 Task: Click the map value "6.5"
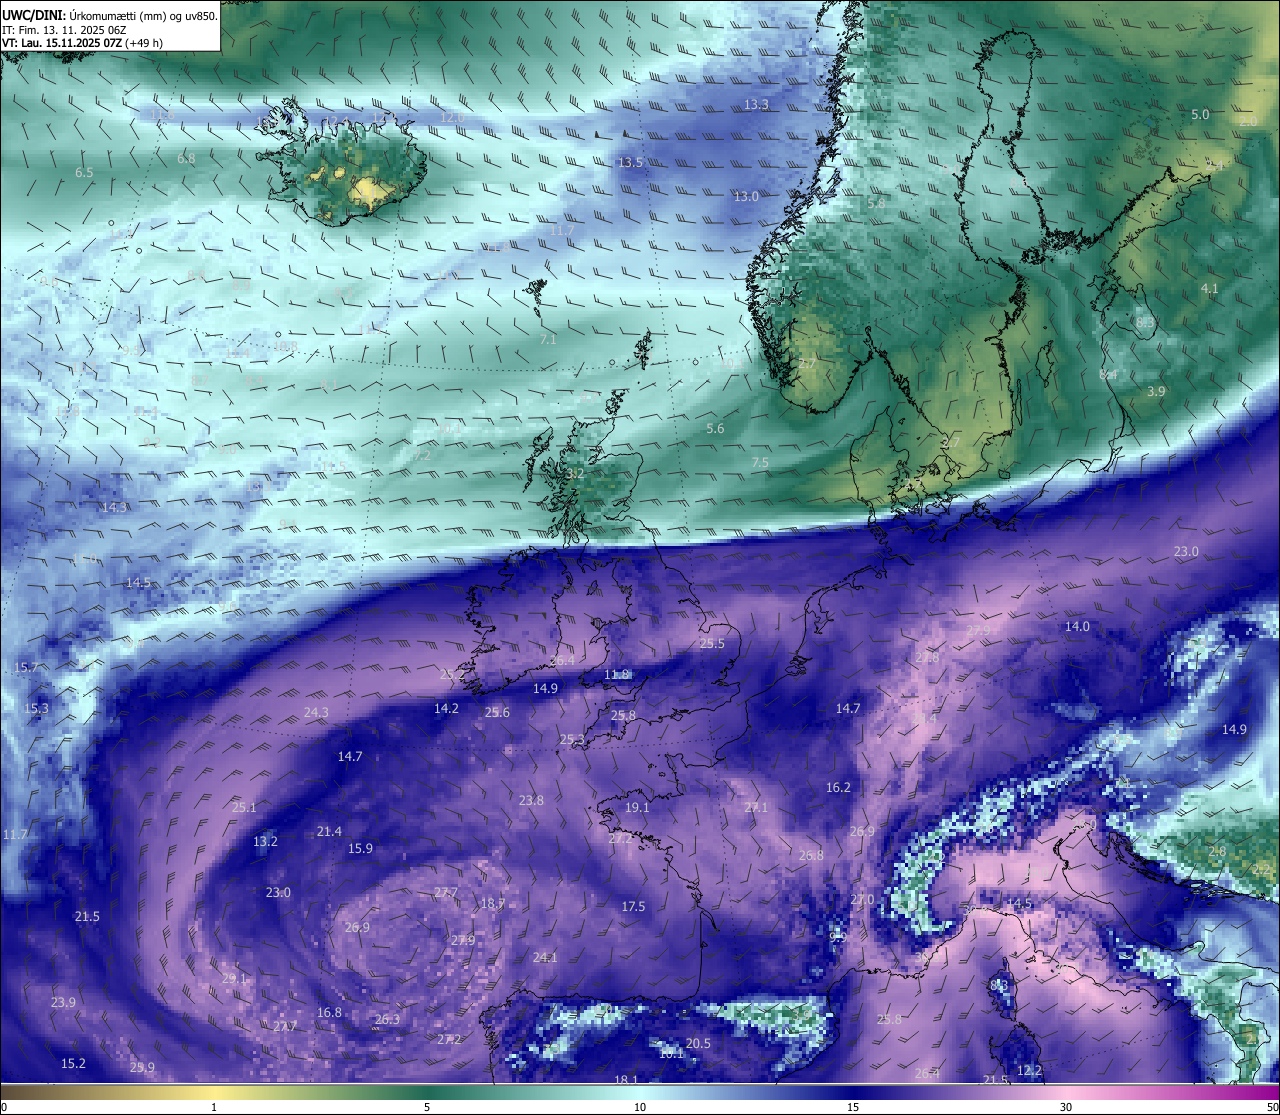coord(84,173)
